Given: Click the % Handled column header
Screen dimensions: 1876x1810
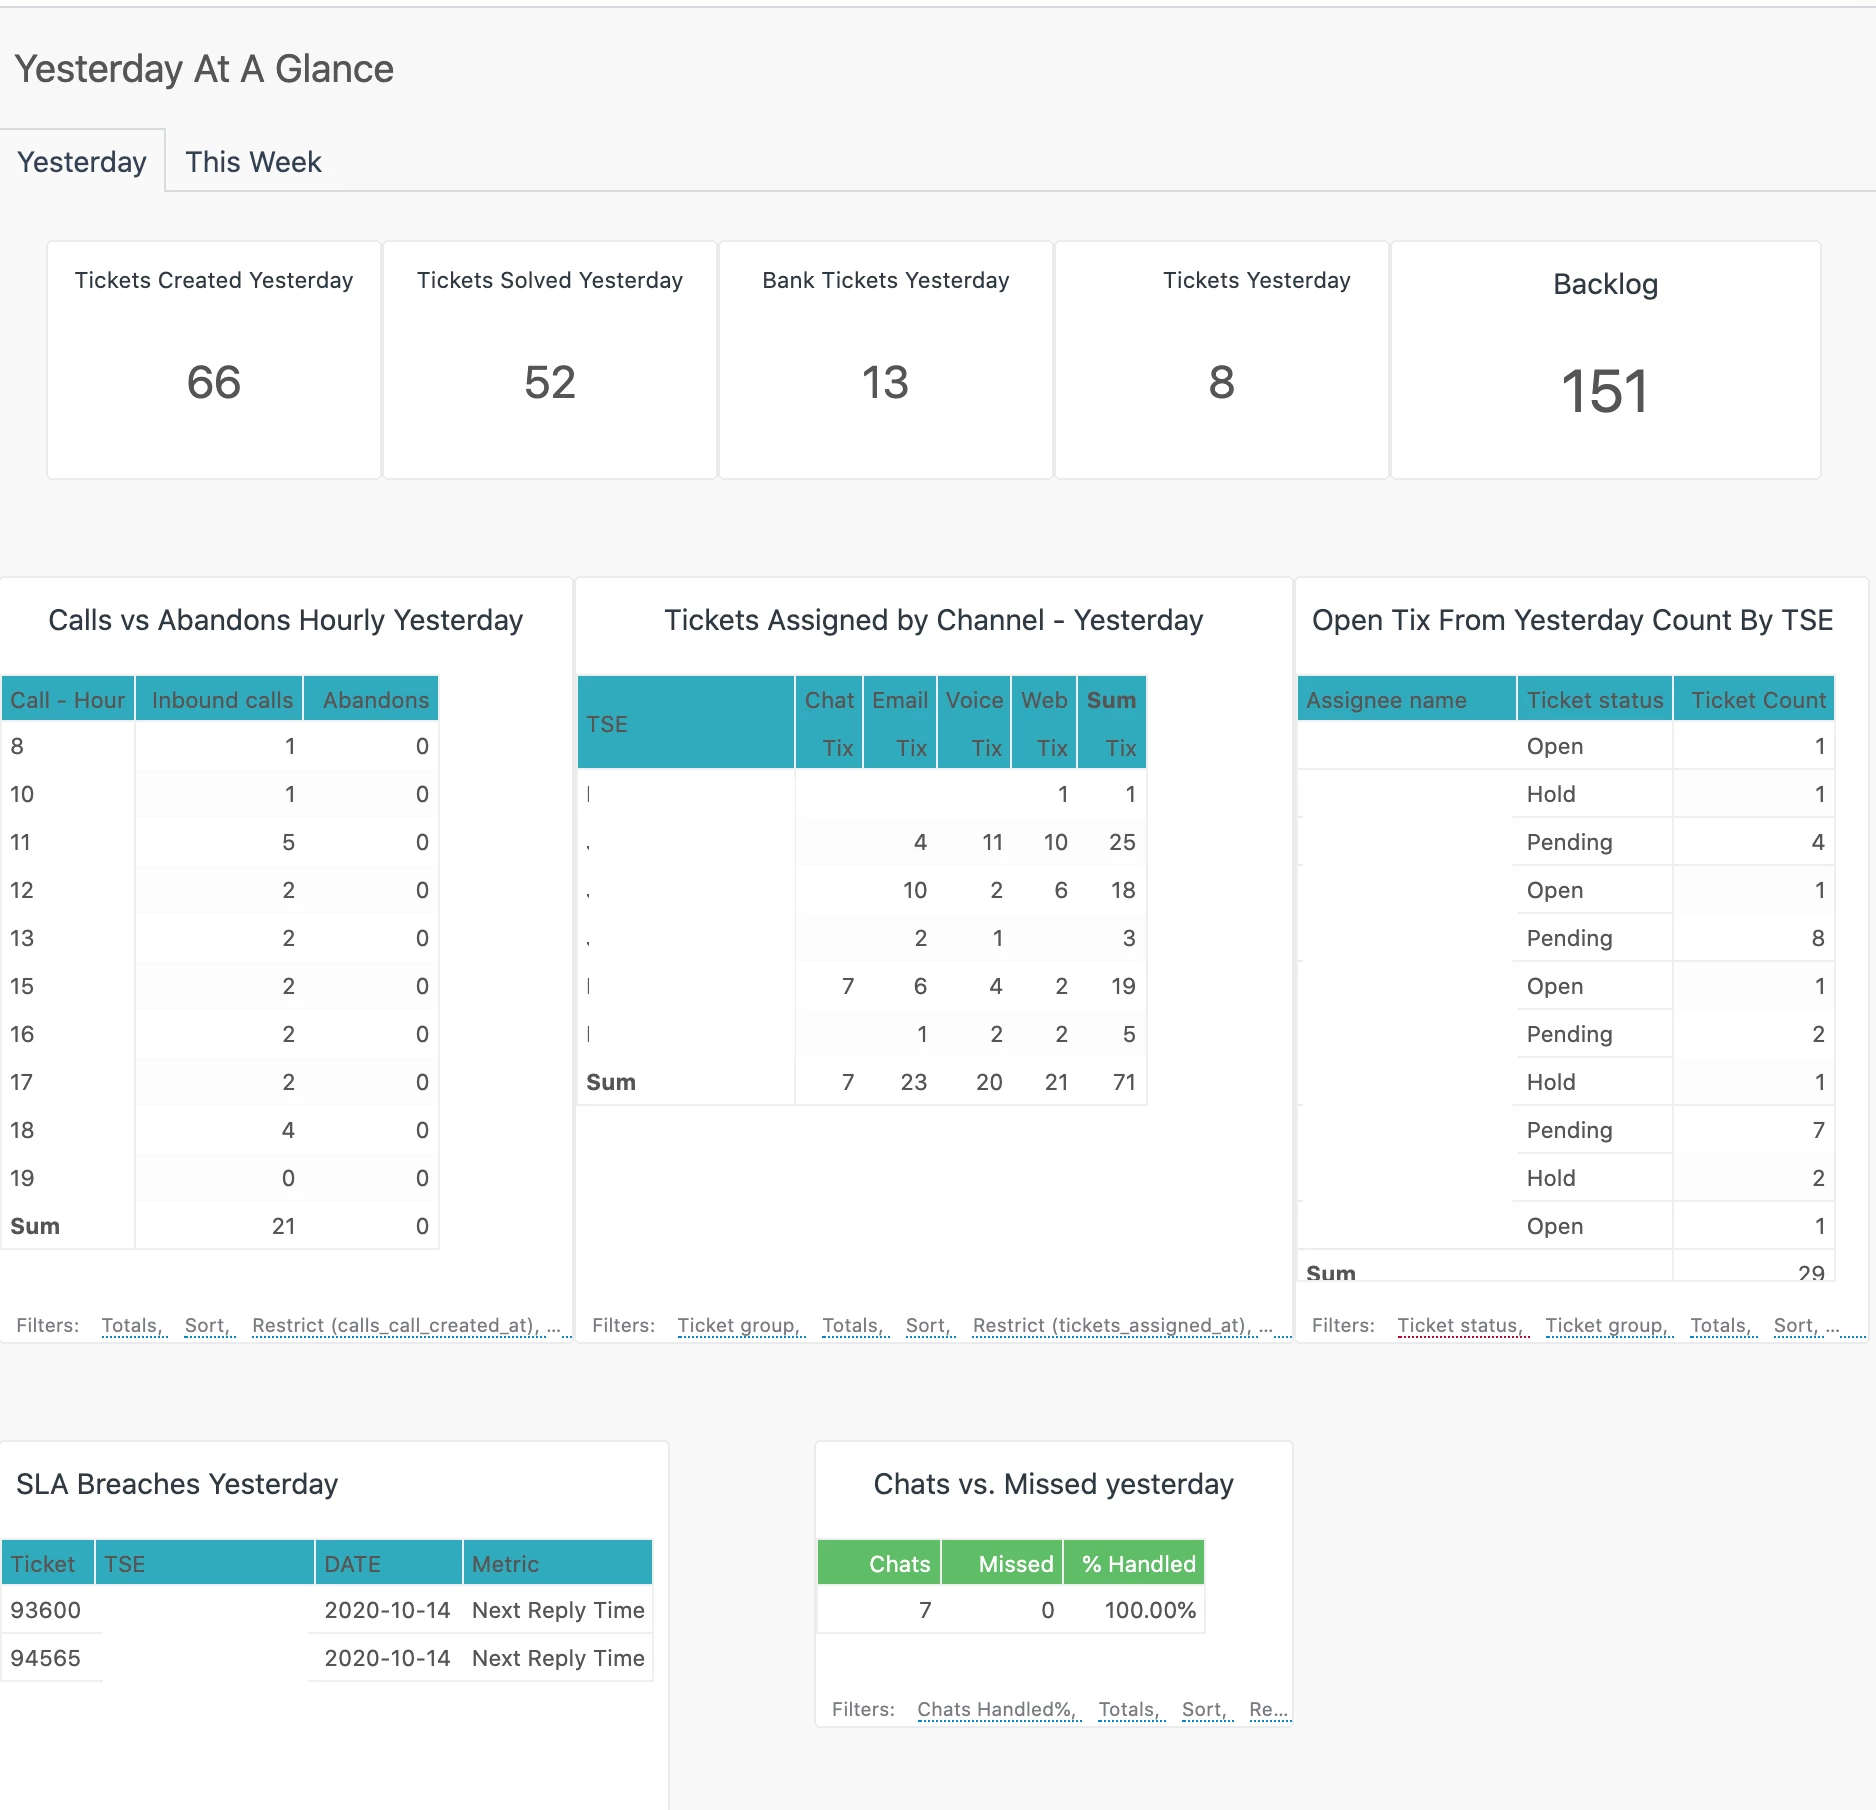Looking at the screenshot, I should [x=1134, y=1564].
